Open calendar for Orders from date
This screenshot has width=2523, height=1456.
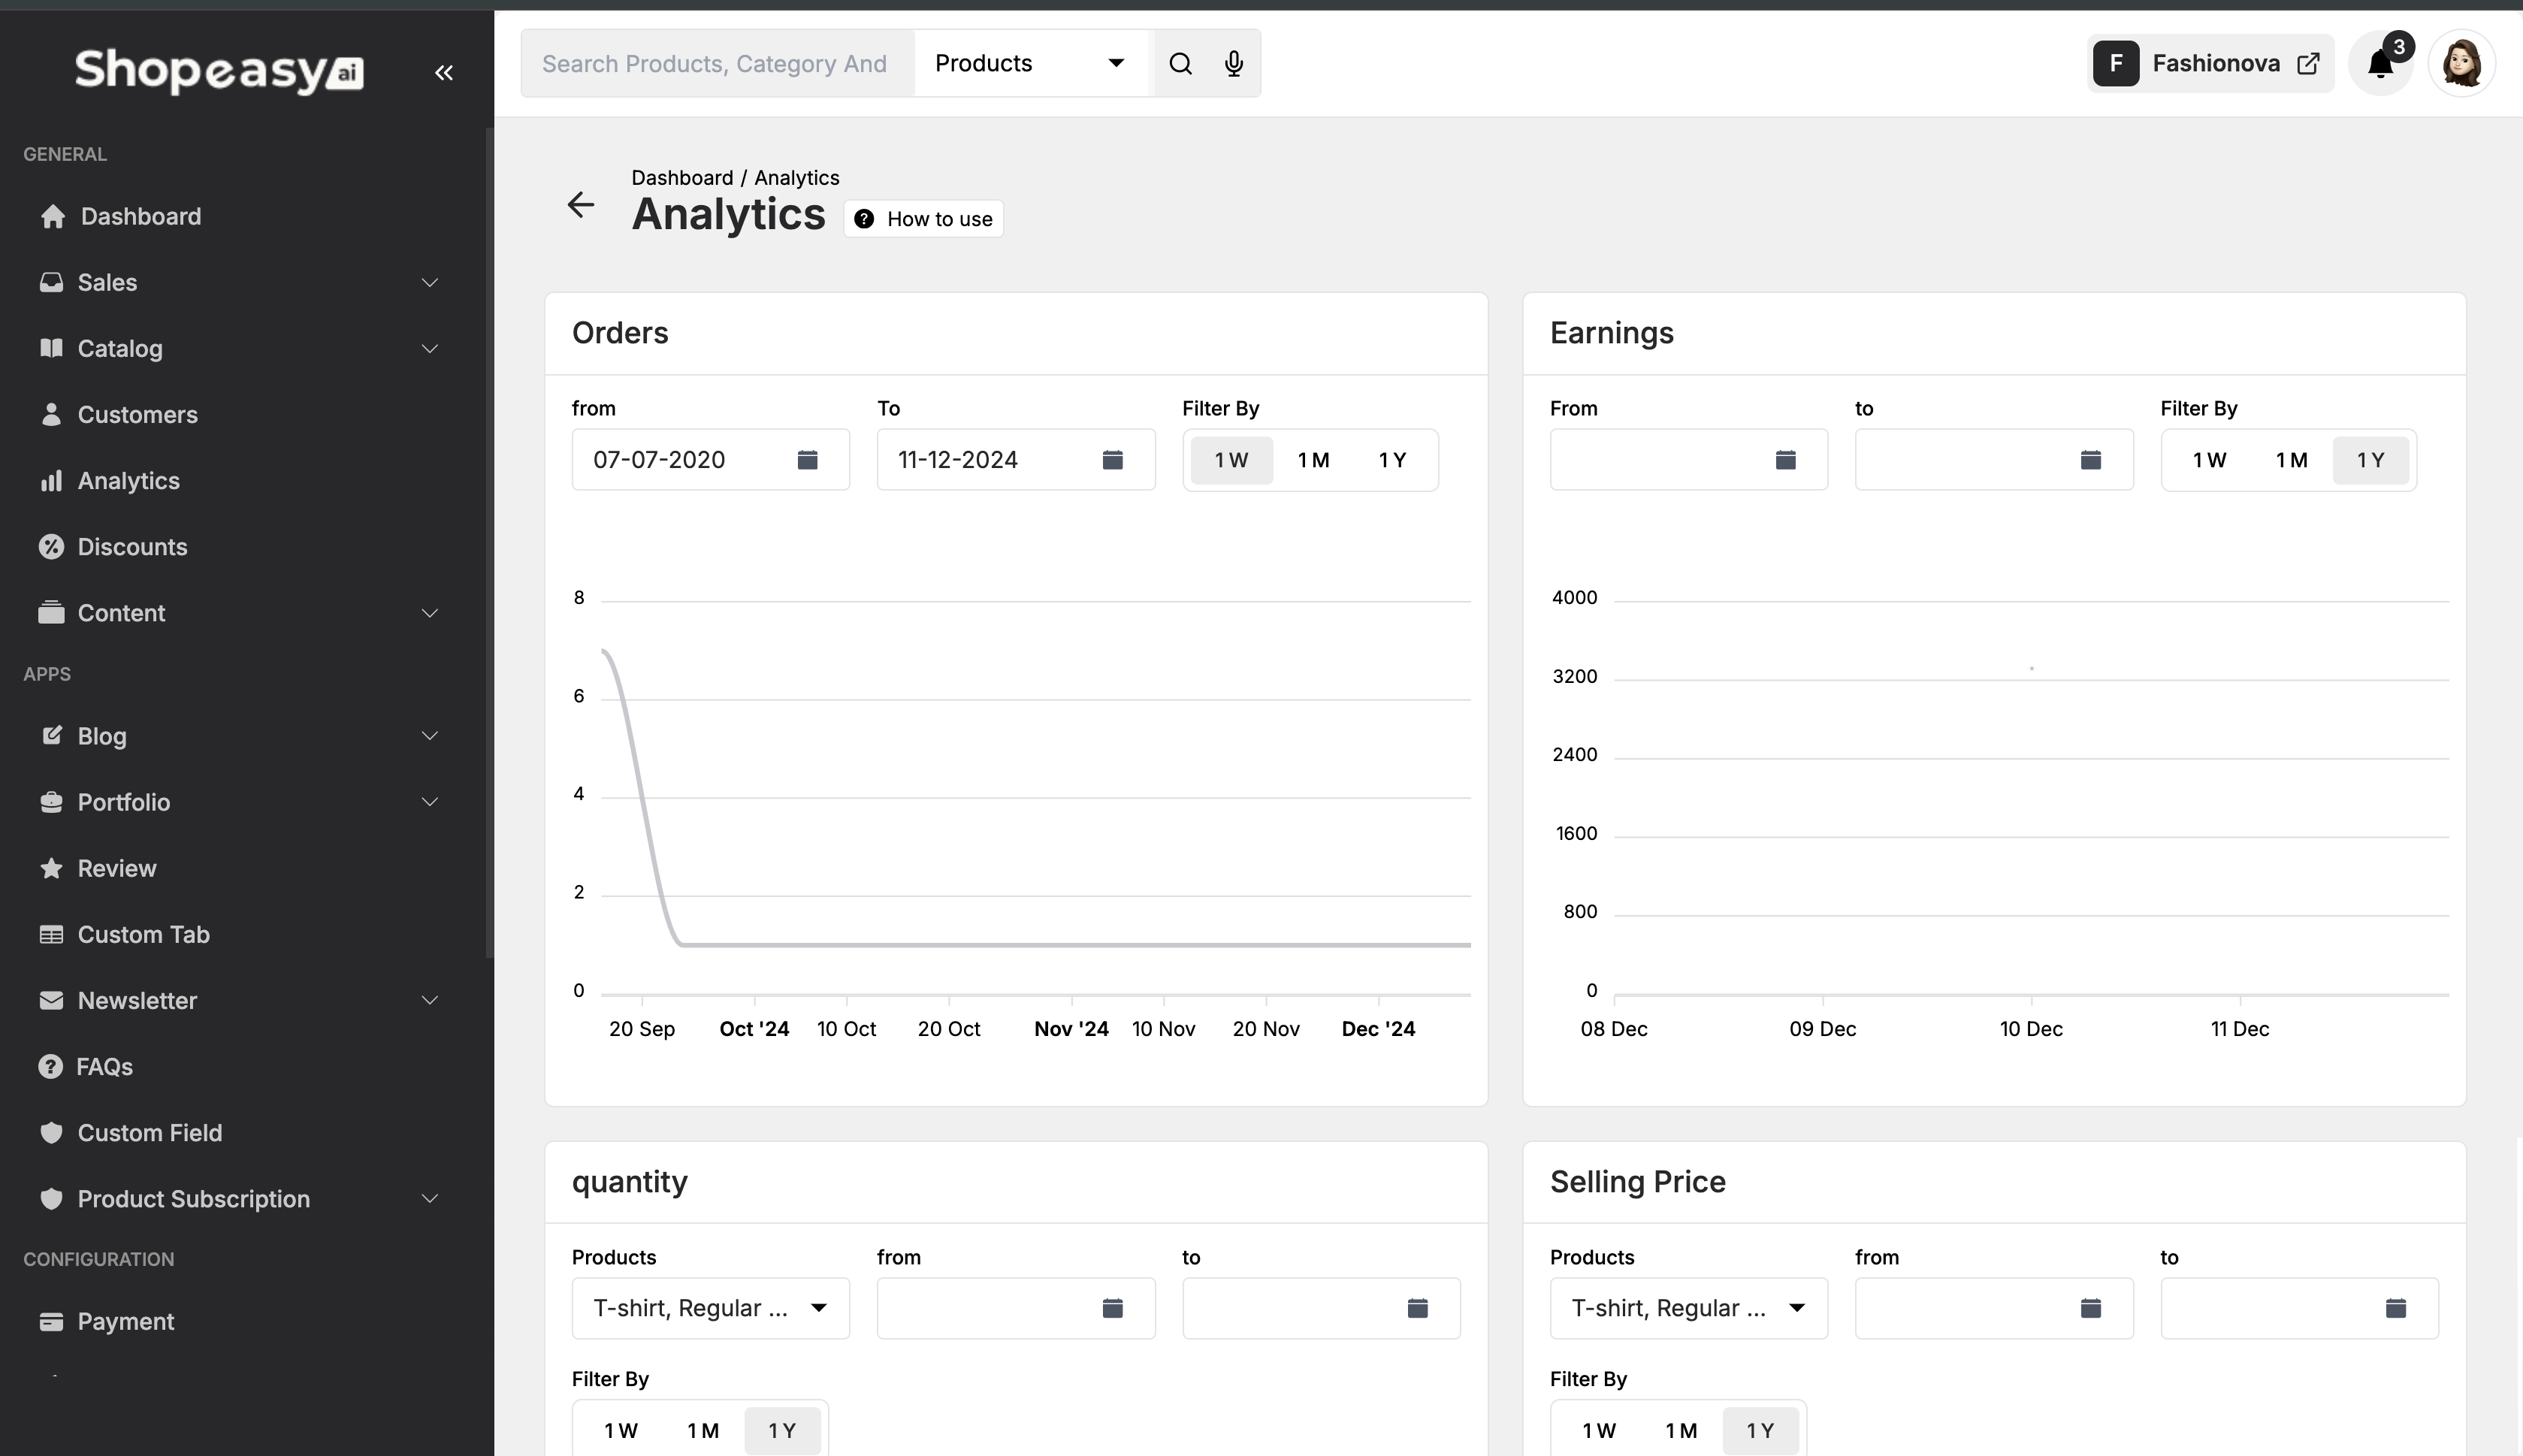[x=807, y=460]
